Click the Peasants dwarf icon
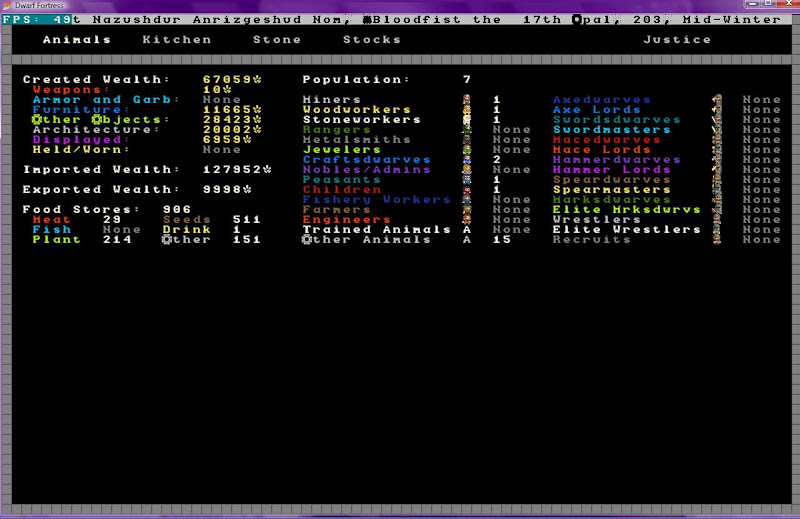Viewport: 800px width, 519px height. coord(467,180)
